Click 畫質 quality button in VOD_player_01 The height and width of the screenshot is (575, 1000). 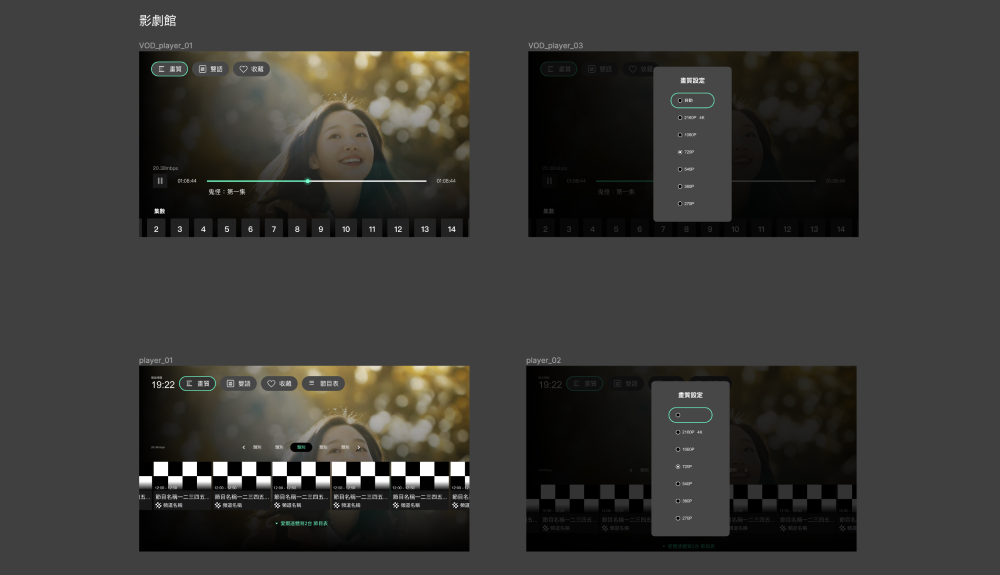coord(170,69)
